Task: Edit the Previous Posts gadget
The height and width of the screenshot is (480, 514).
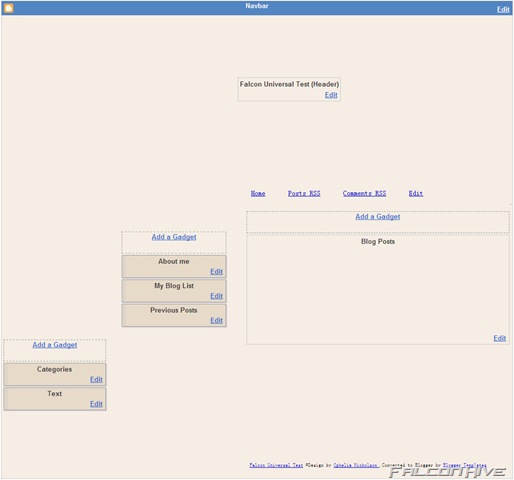Action: point(216,320)
